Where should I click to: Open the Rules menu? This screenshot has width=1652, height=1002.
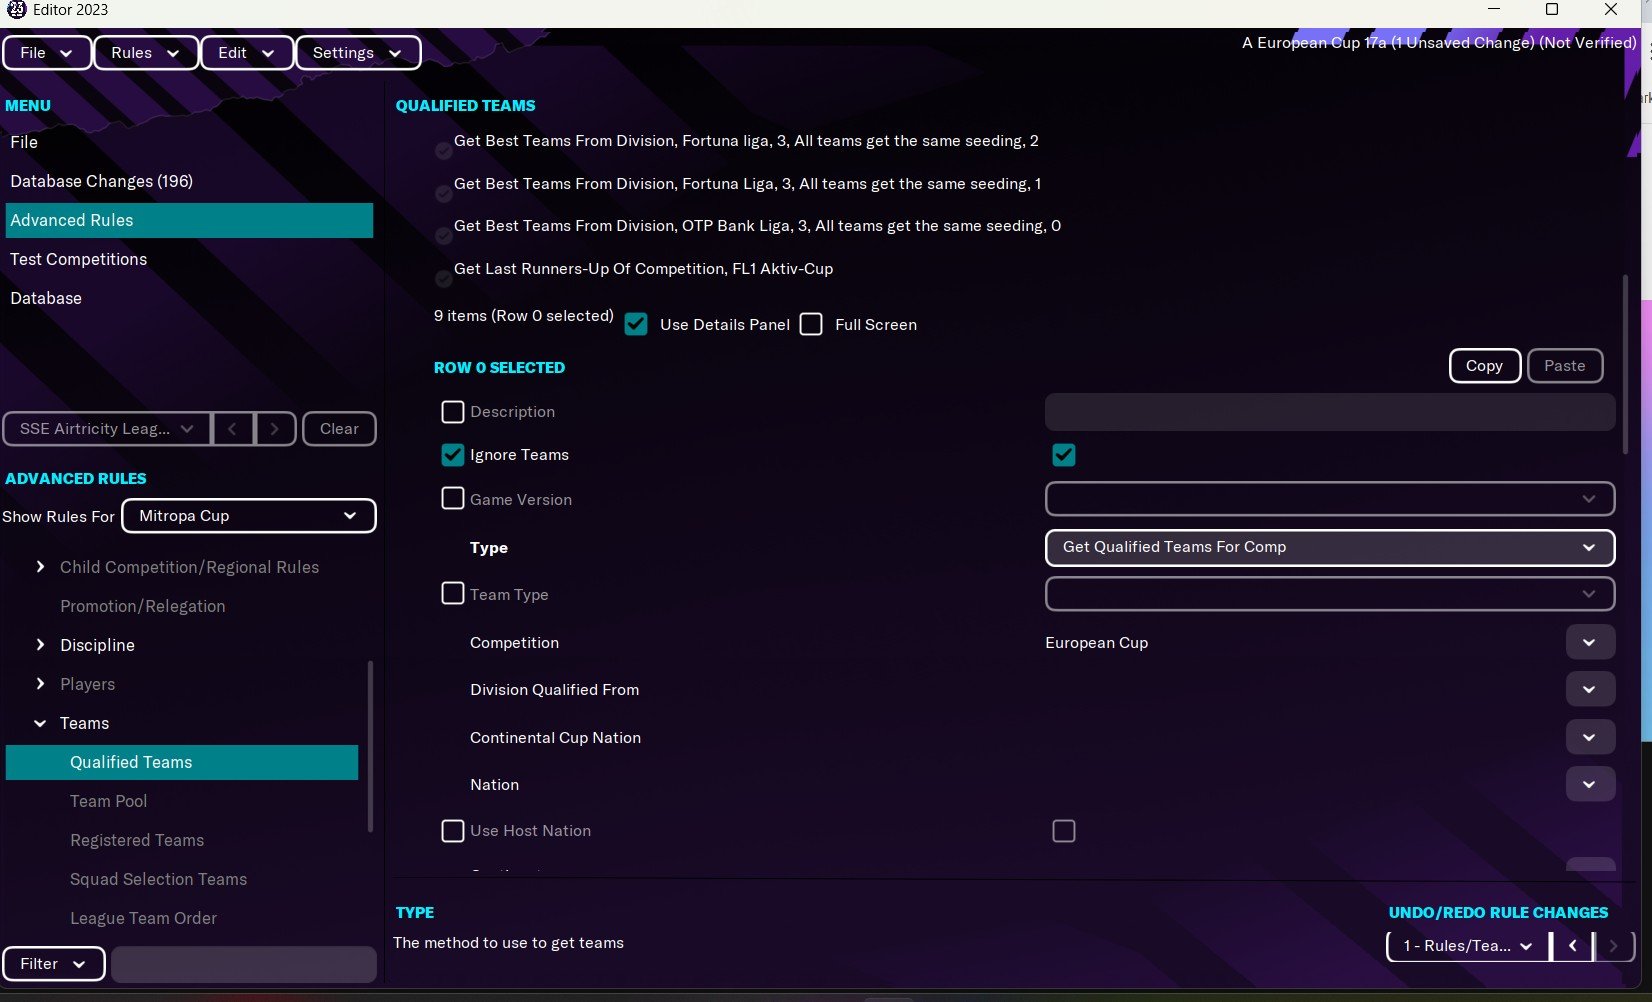click(146, 53)
